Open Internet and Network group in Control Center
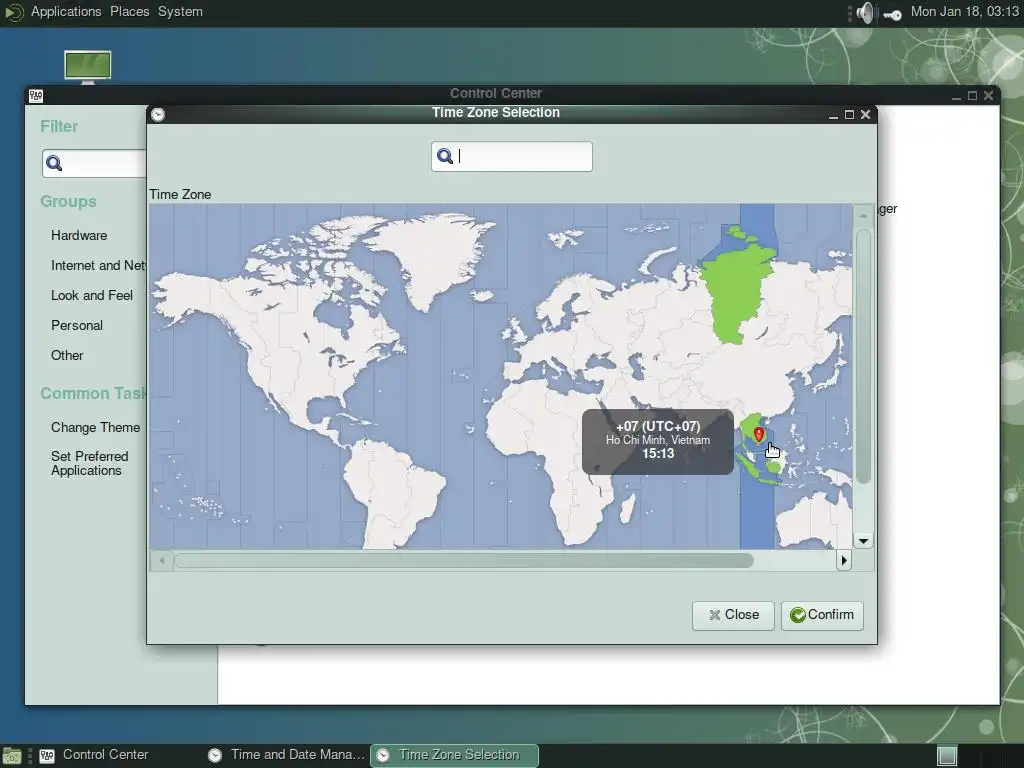This screenshot has height=768, width=1024. tap(98, 265)
